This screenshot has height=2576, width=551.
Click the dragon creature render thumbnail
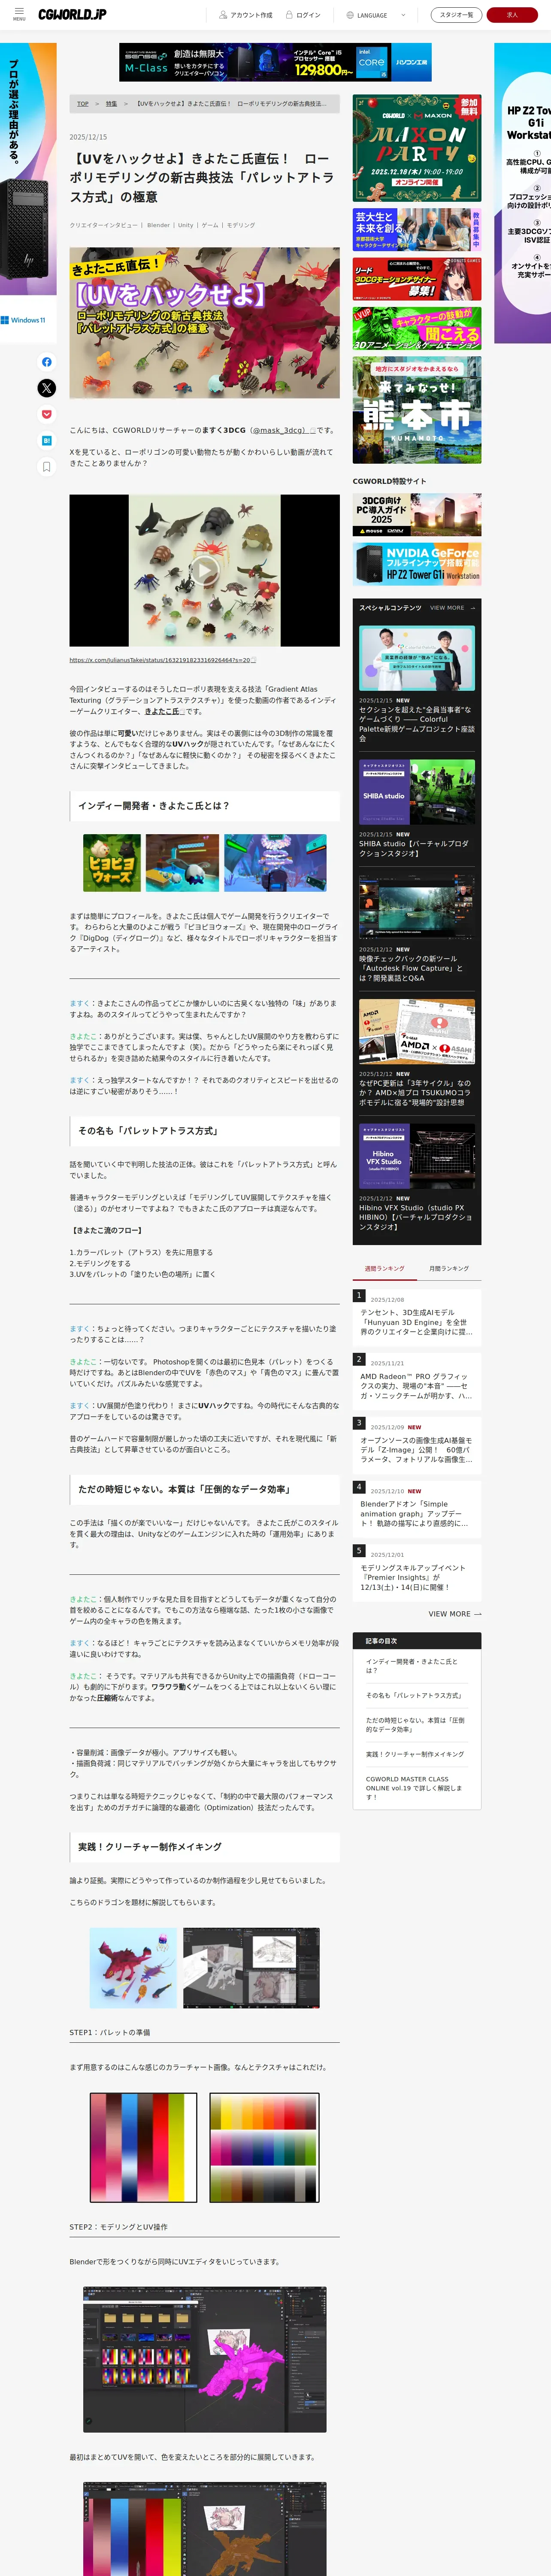click(133, 1967)
